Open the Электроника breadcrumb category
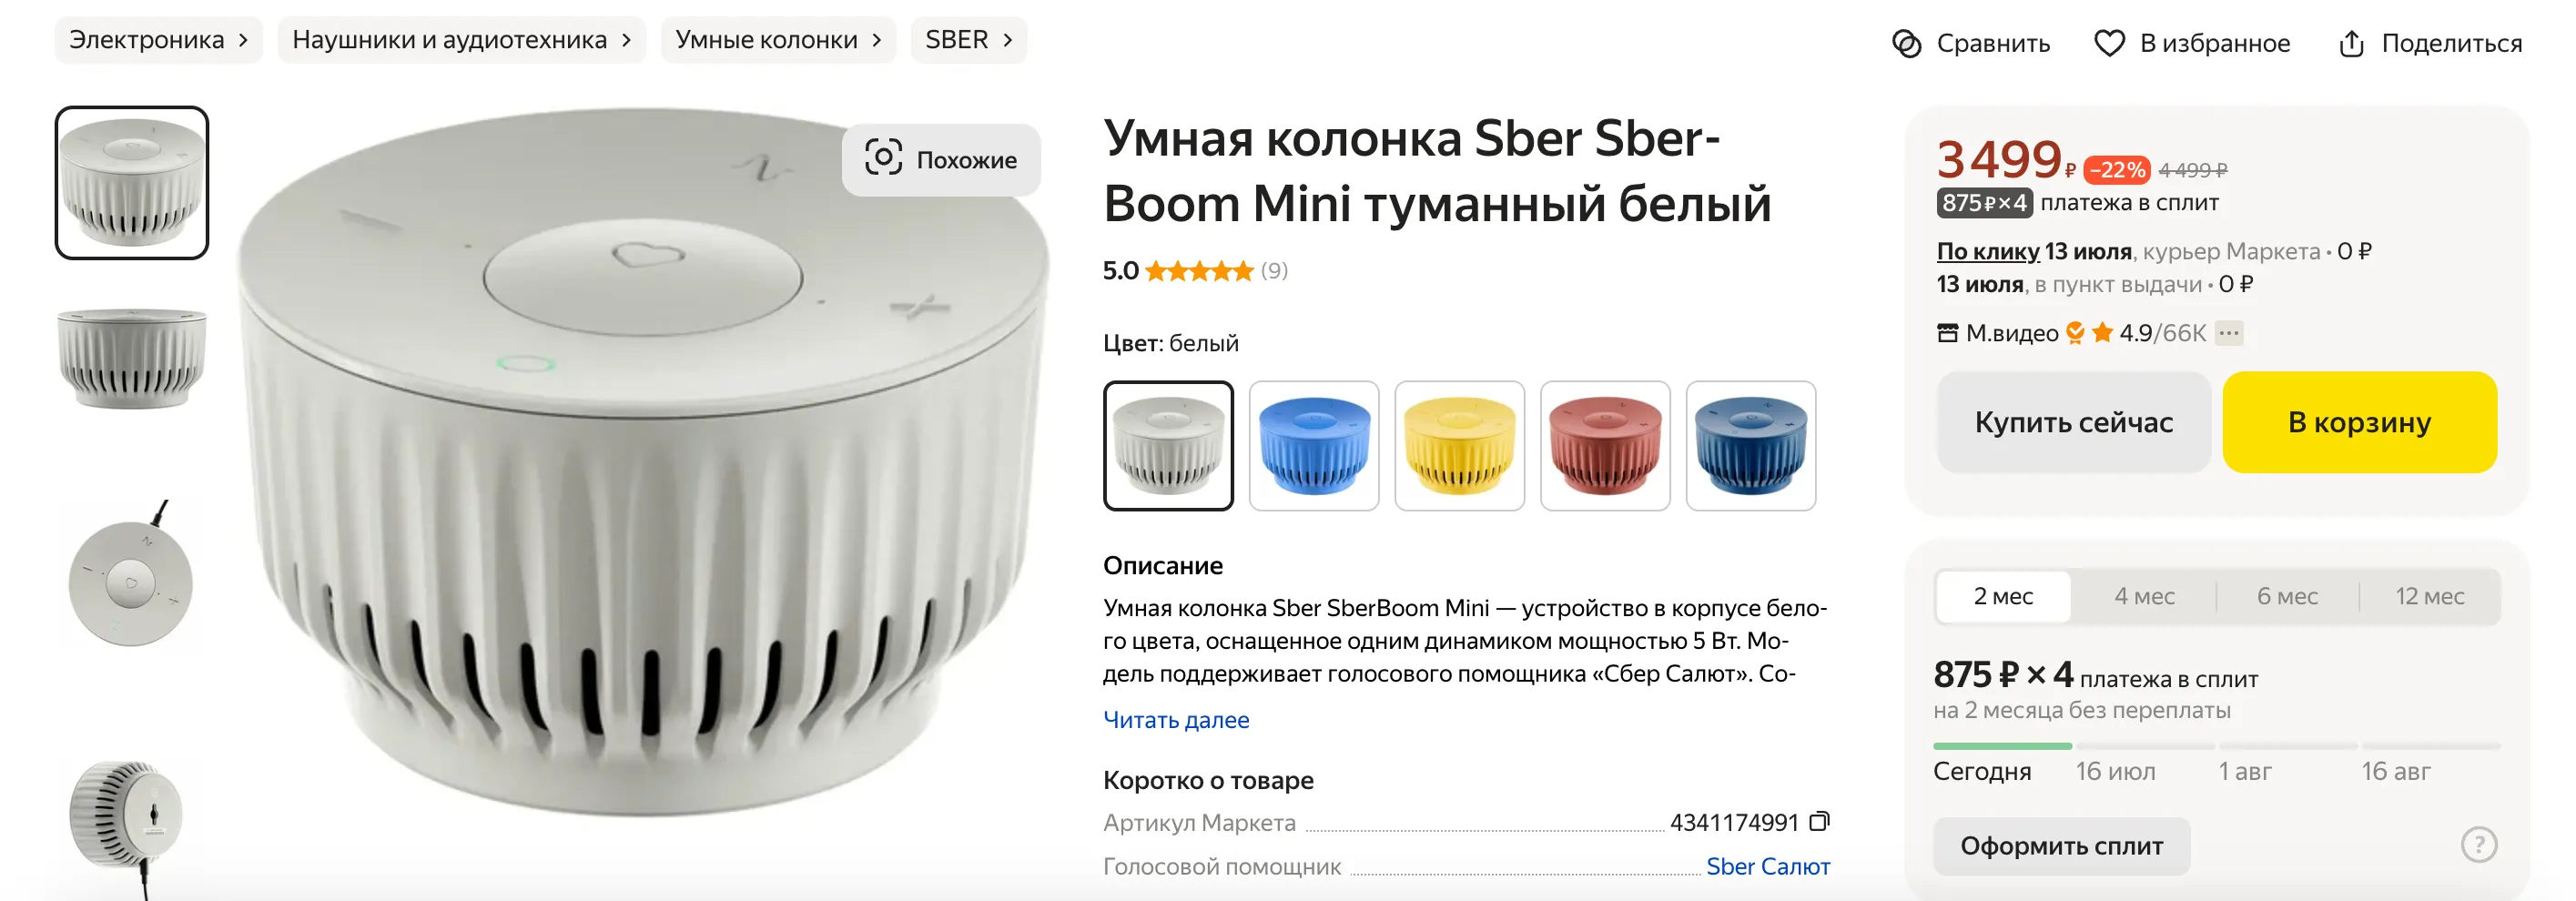Image resolution: width=2576 pixels, height=901 pixels. click(x=158, y=40)
